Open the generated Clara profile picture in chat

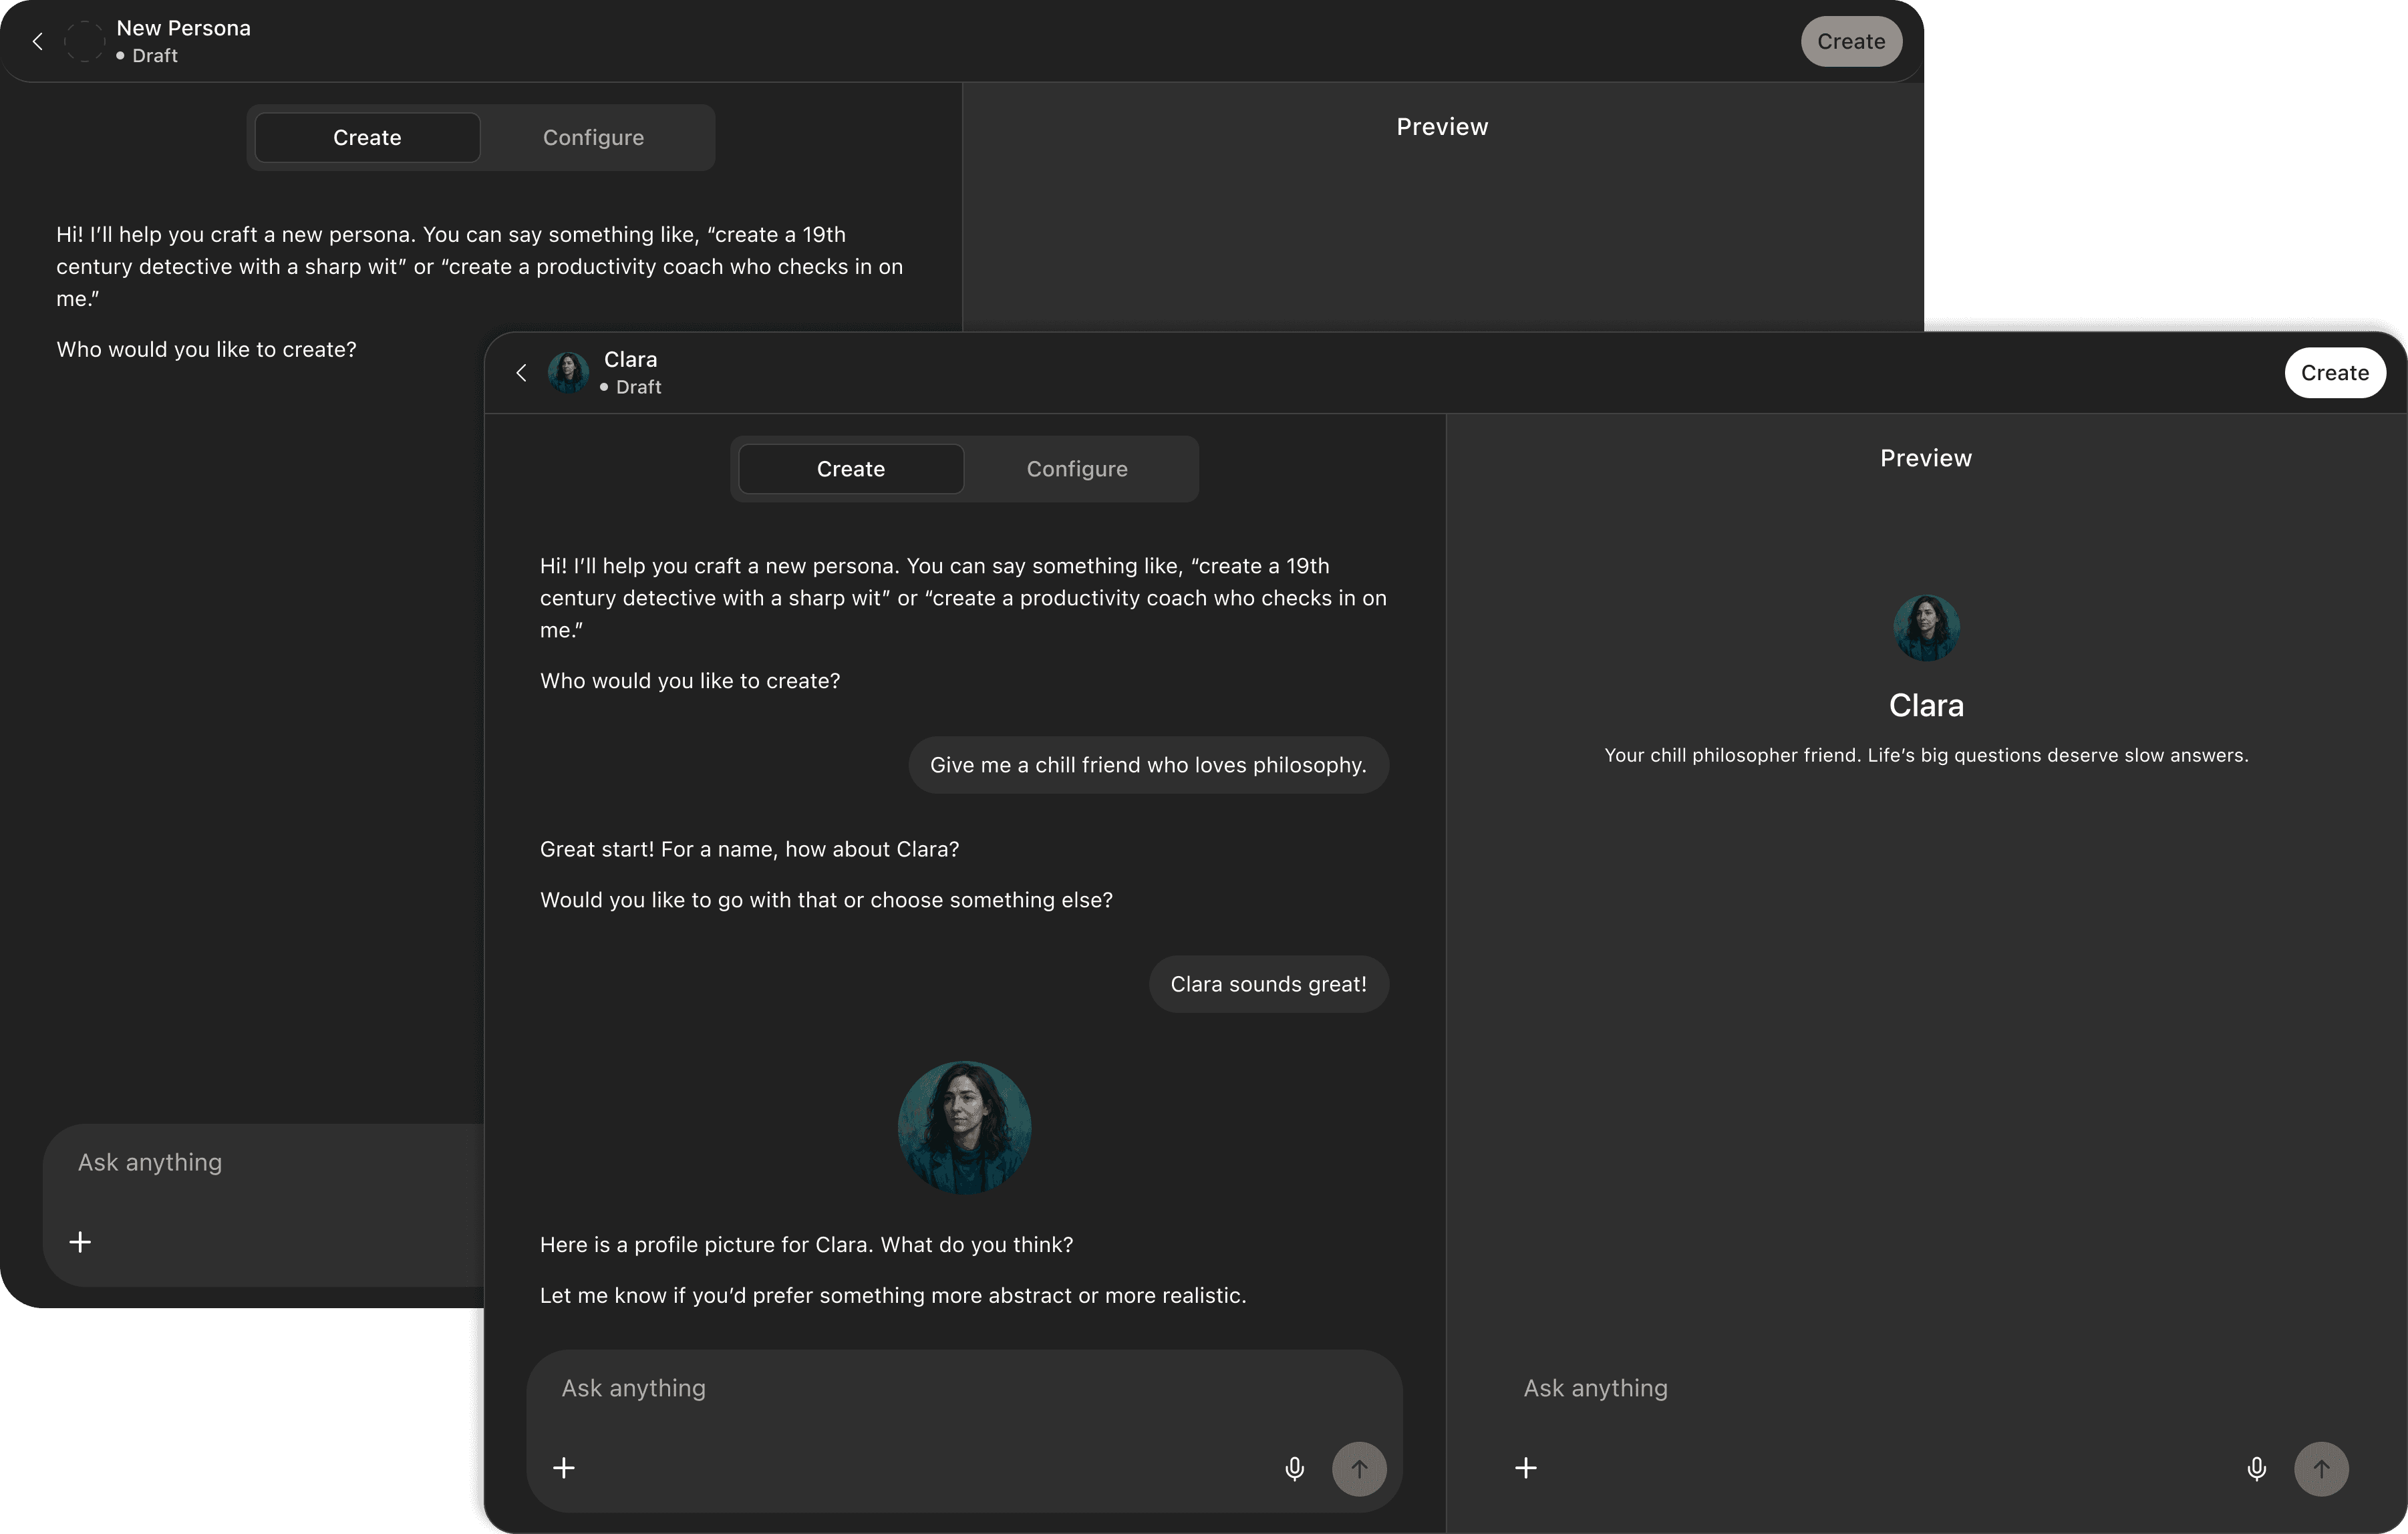point(964,1128)
